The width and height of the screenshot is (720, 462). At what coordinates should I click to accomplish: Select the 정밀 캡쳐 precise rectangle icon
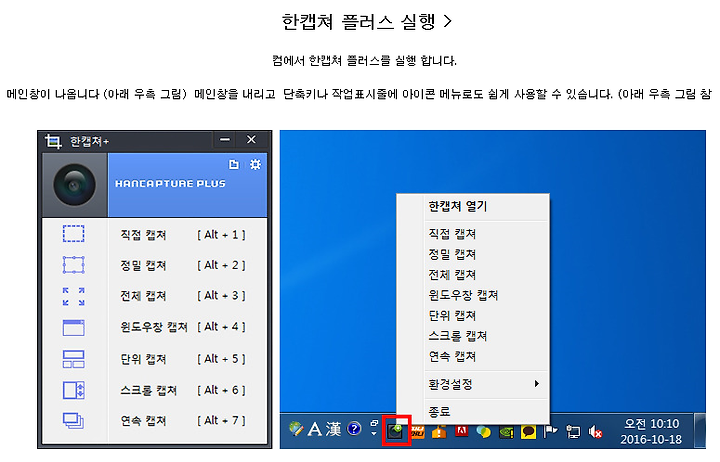pos(73,265)
